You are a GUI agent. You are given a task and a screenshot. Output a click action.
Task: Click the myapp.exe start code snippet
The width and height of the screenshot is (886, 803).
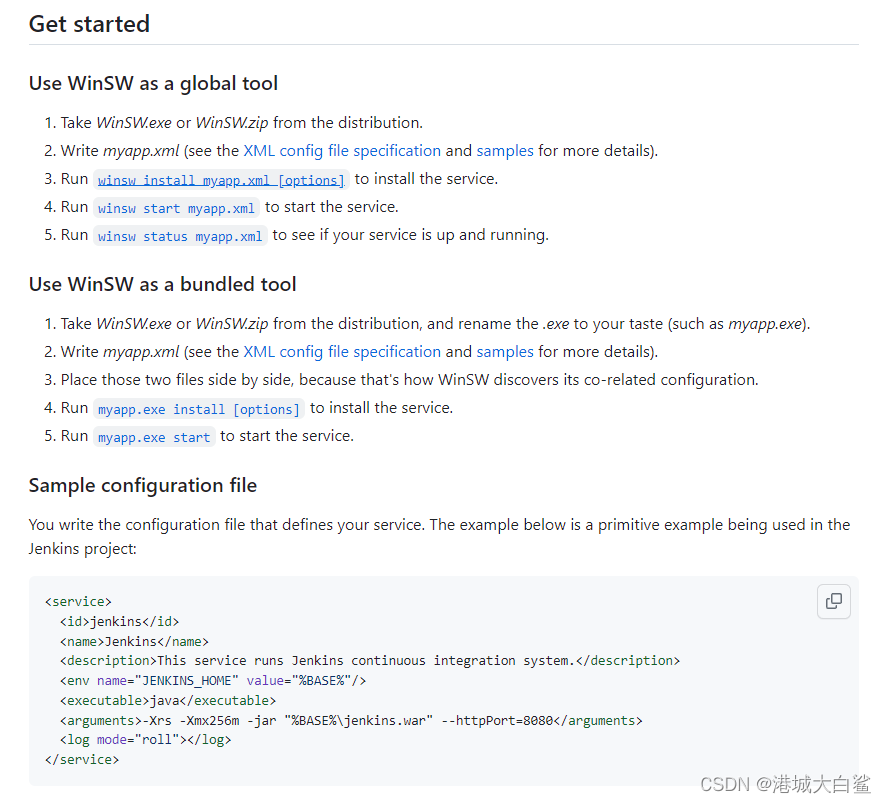(x=154, y=437)
